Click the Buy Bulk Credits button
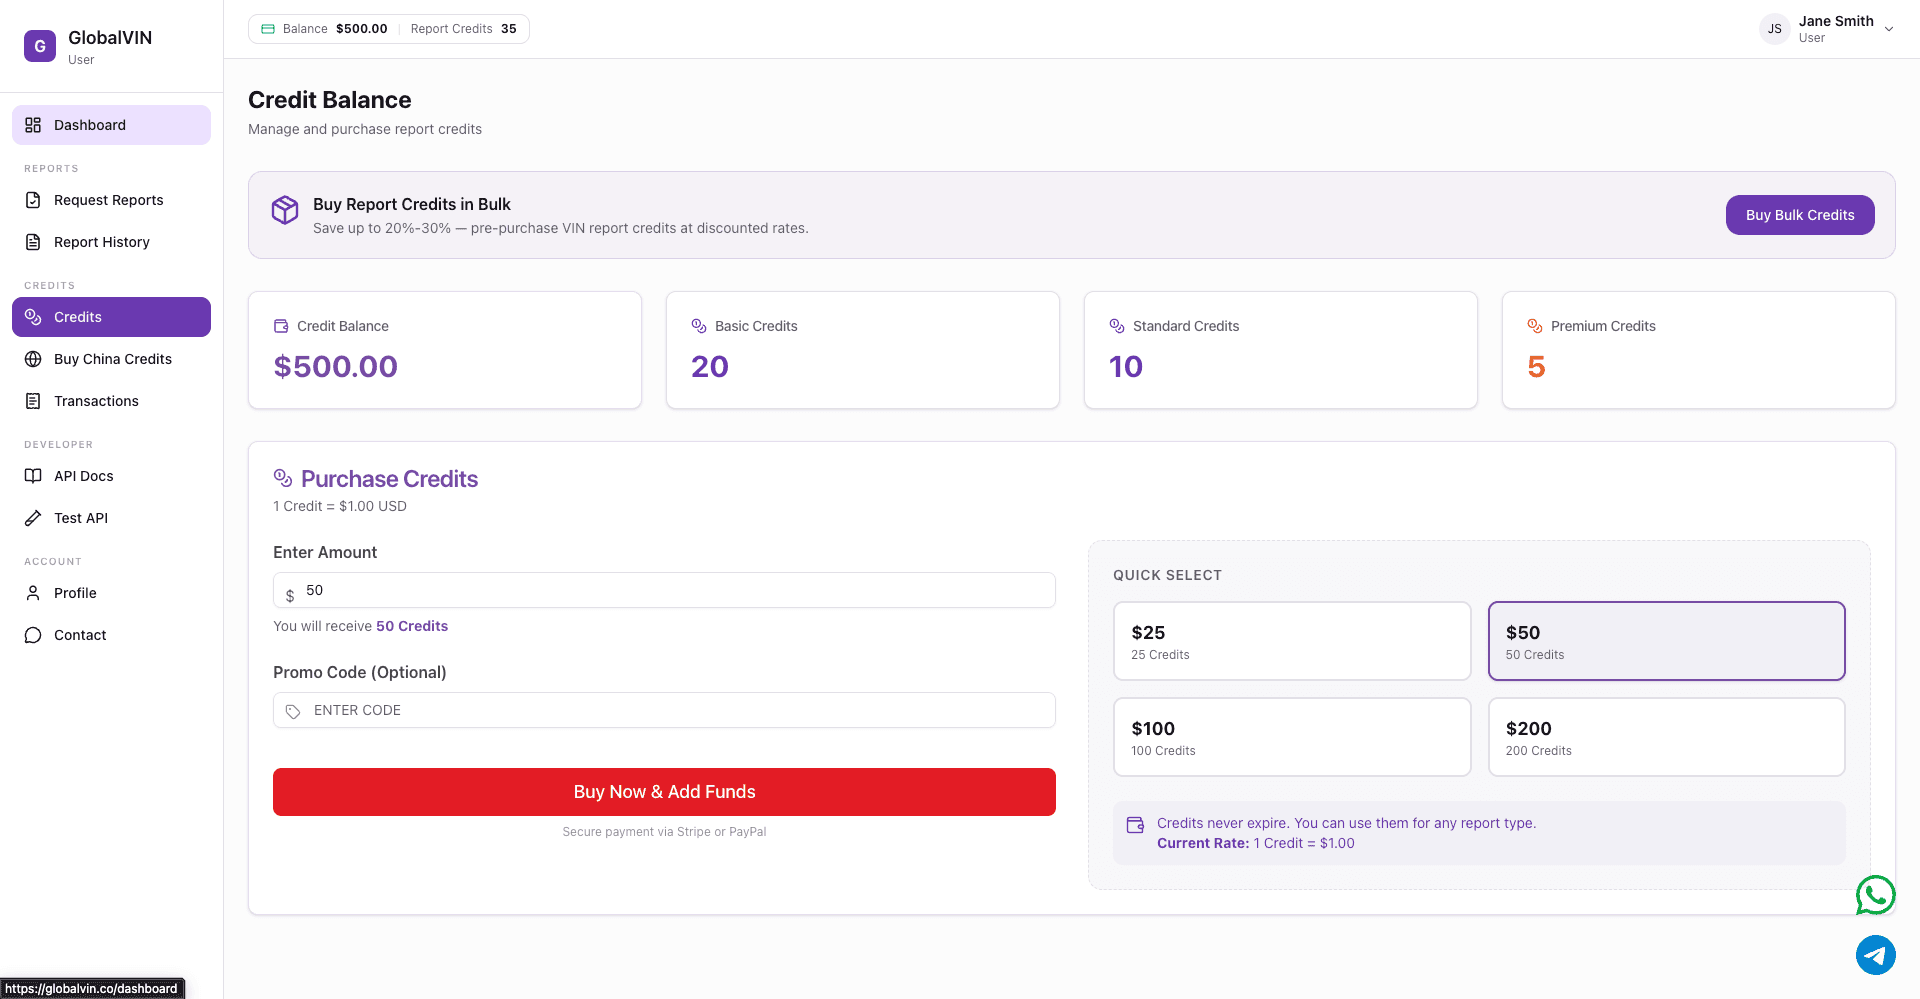 point(1799,215)
